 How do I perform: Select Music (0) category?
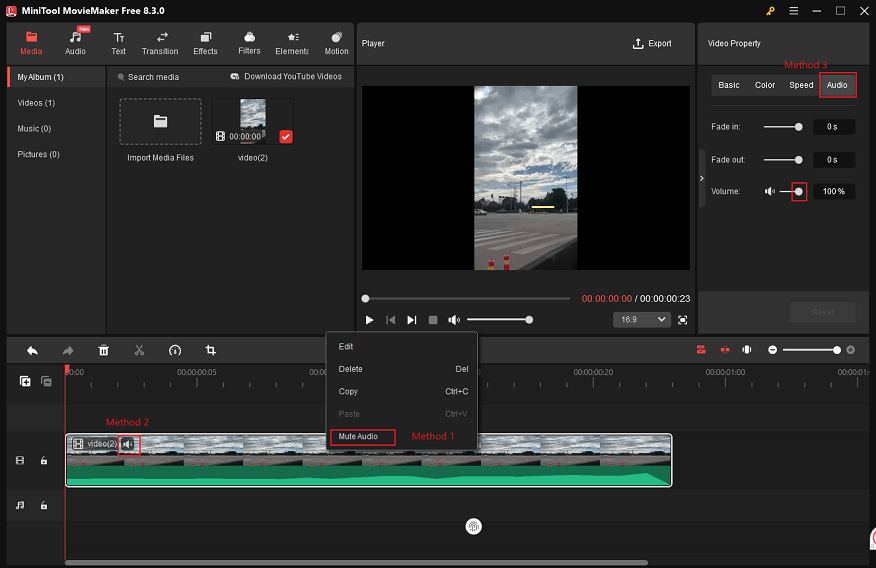[34, 128]
